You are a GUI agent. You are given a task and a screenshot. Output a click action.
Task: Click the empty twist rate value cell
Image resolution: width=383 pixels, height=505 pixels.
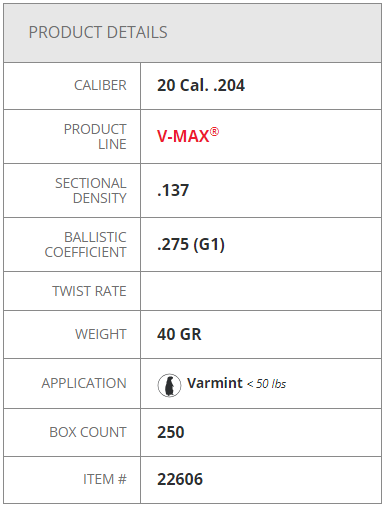[261, 291]
